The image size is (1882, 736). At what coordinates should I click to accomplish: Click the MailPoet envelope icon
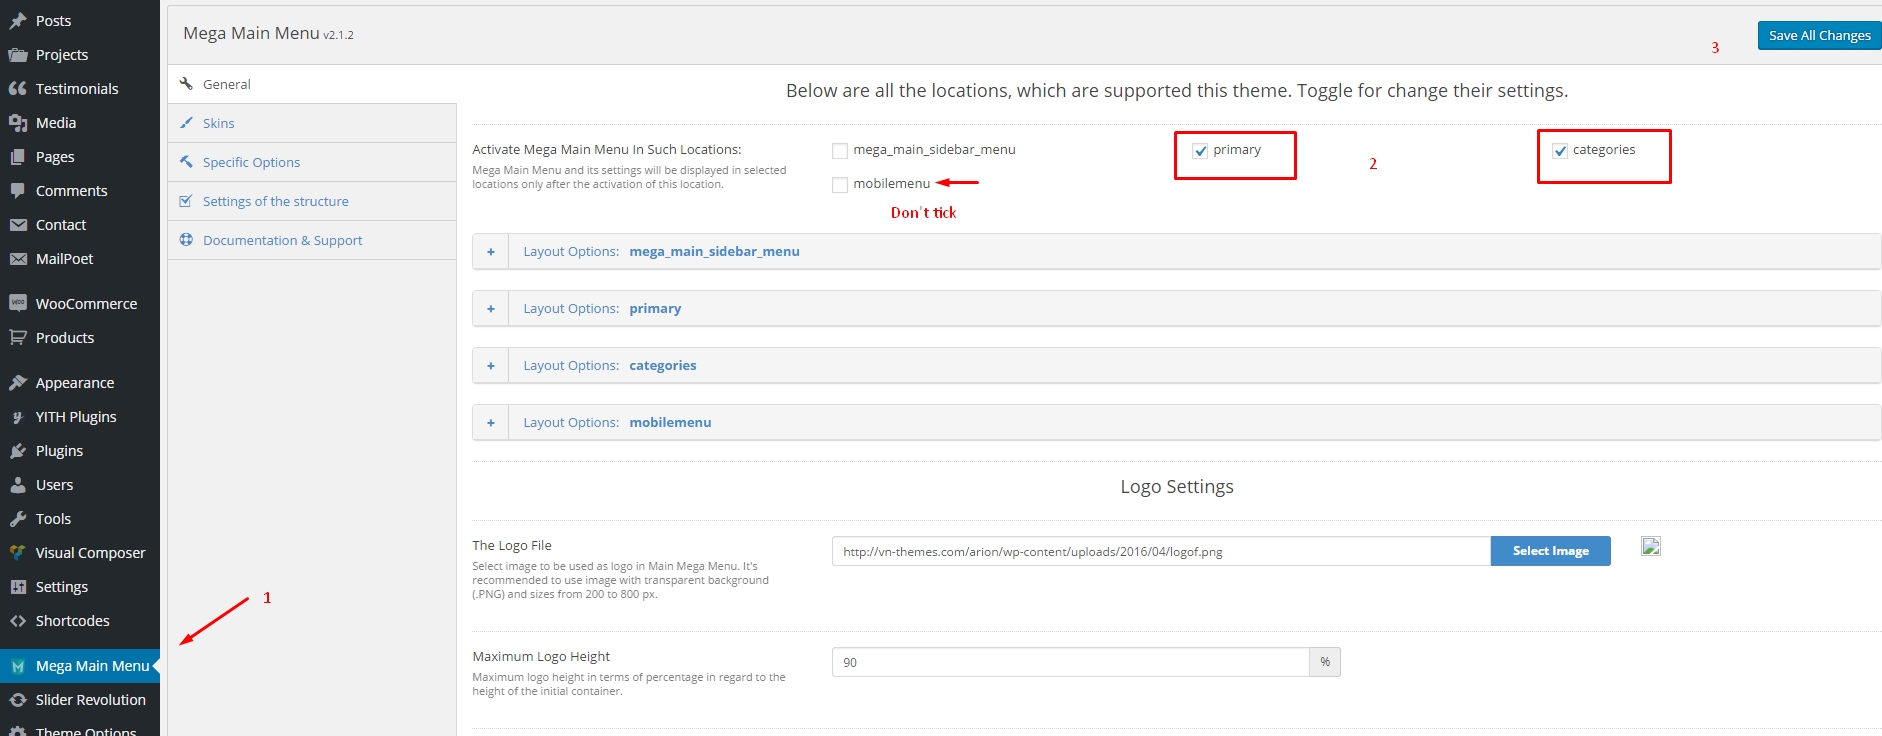pyautogui.click(x=18, y=259)
